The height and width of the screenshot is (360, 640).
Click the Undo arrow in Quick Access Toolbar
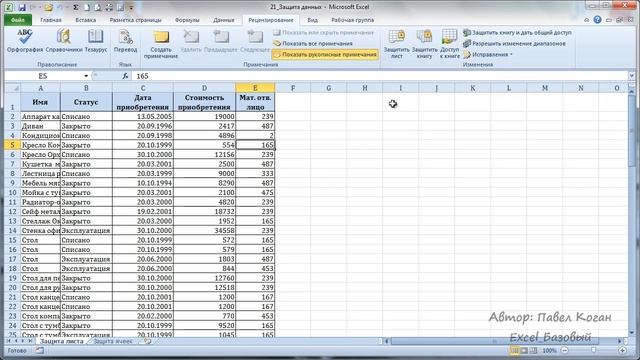pyautogui.click(x=60, y=7)
